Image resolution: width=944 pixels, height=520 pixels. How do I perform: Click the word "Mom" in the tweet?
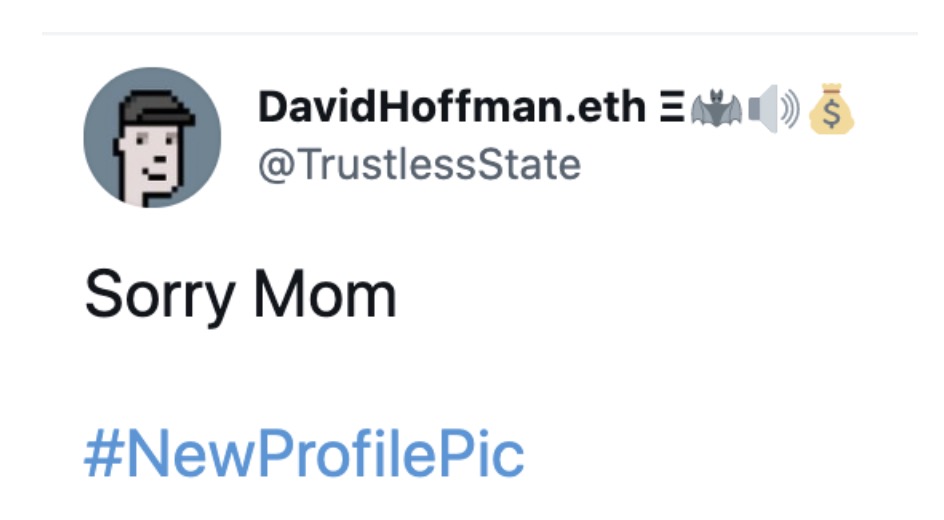click(x=325, y=296)
